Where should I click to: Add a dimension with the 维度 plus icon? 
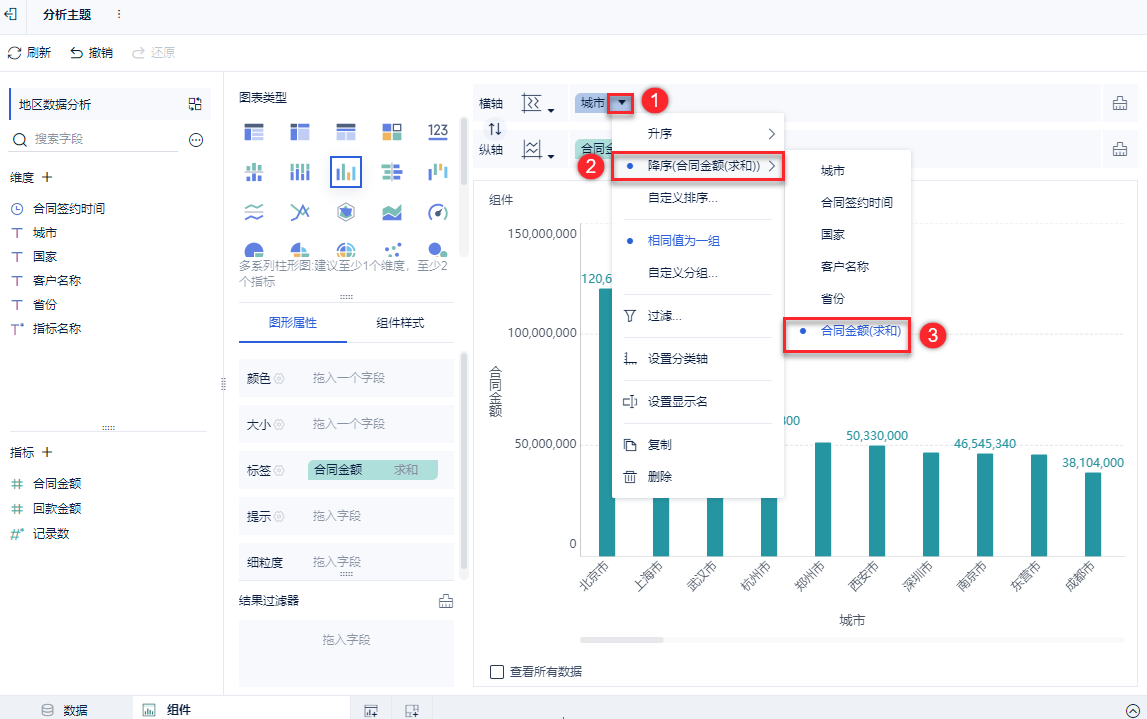point(48,177)
